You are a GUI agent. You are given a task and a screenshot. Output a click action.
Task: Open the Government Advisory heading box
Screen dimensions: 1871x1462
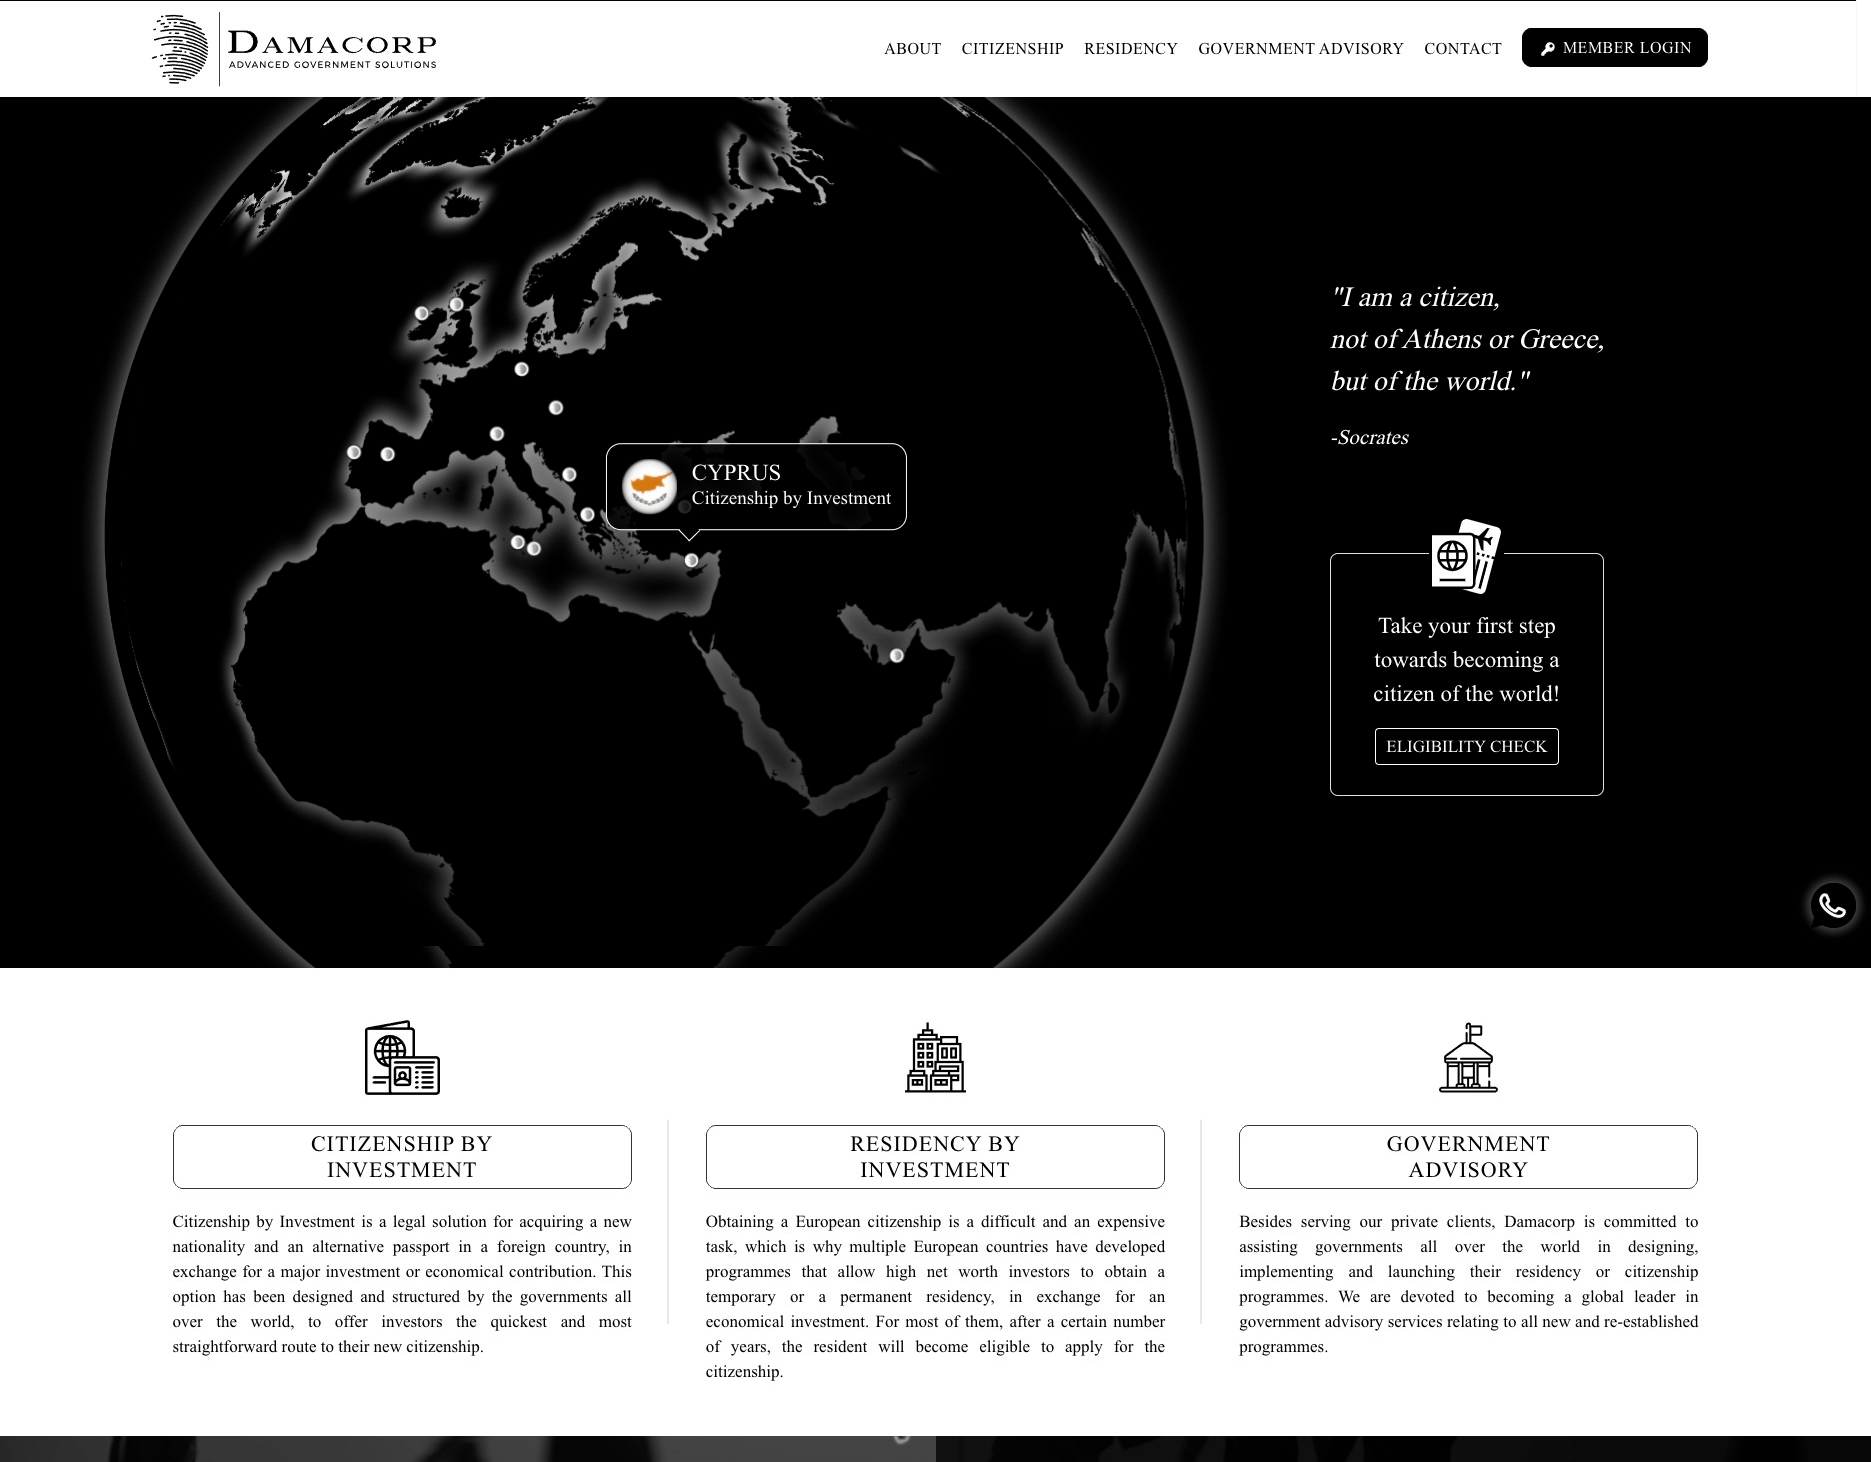click(x=1468, y=1157)
